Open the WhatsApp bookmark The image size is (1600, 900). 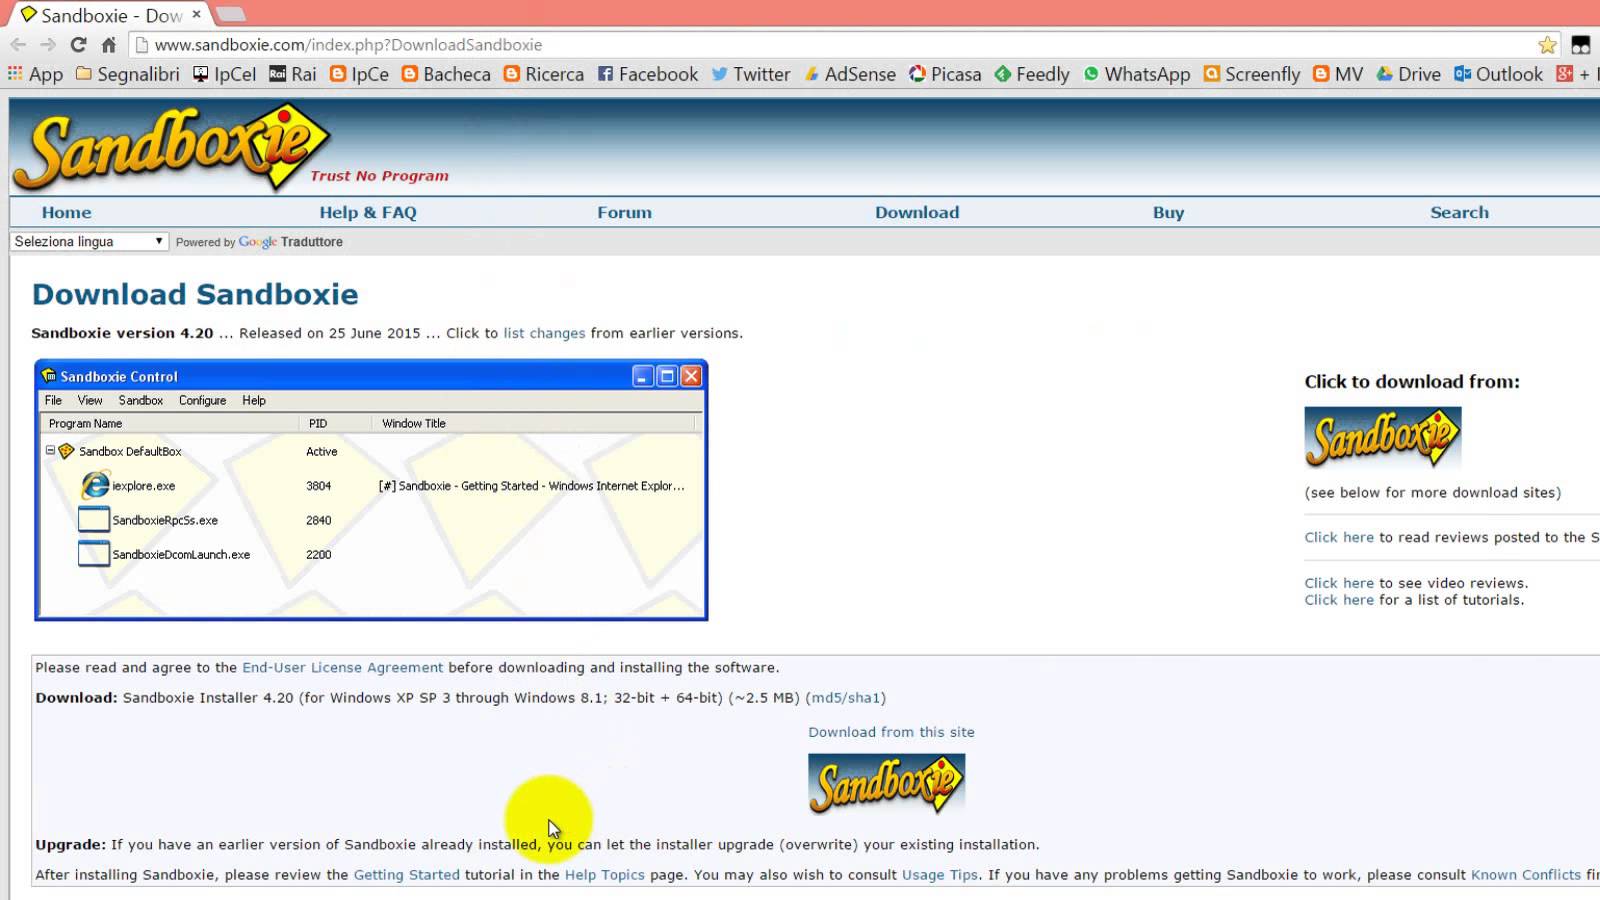[1137, 74]
